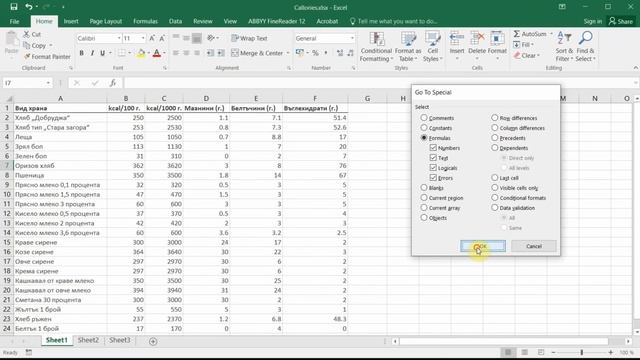Expand the Name Box dropdown arrow
Image resolution: width=640 pixels, height=360 pixels.
48,83
